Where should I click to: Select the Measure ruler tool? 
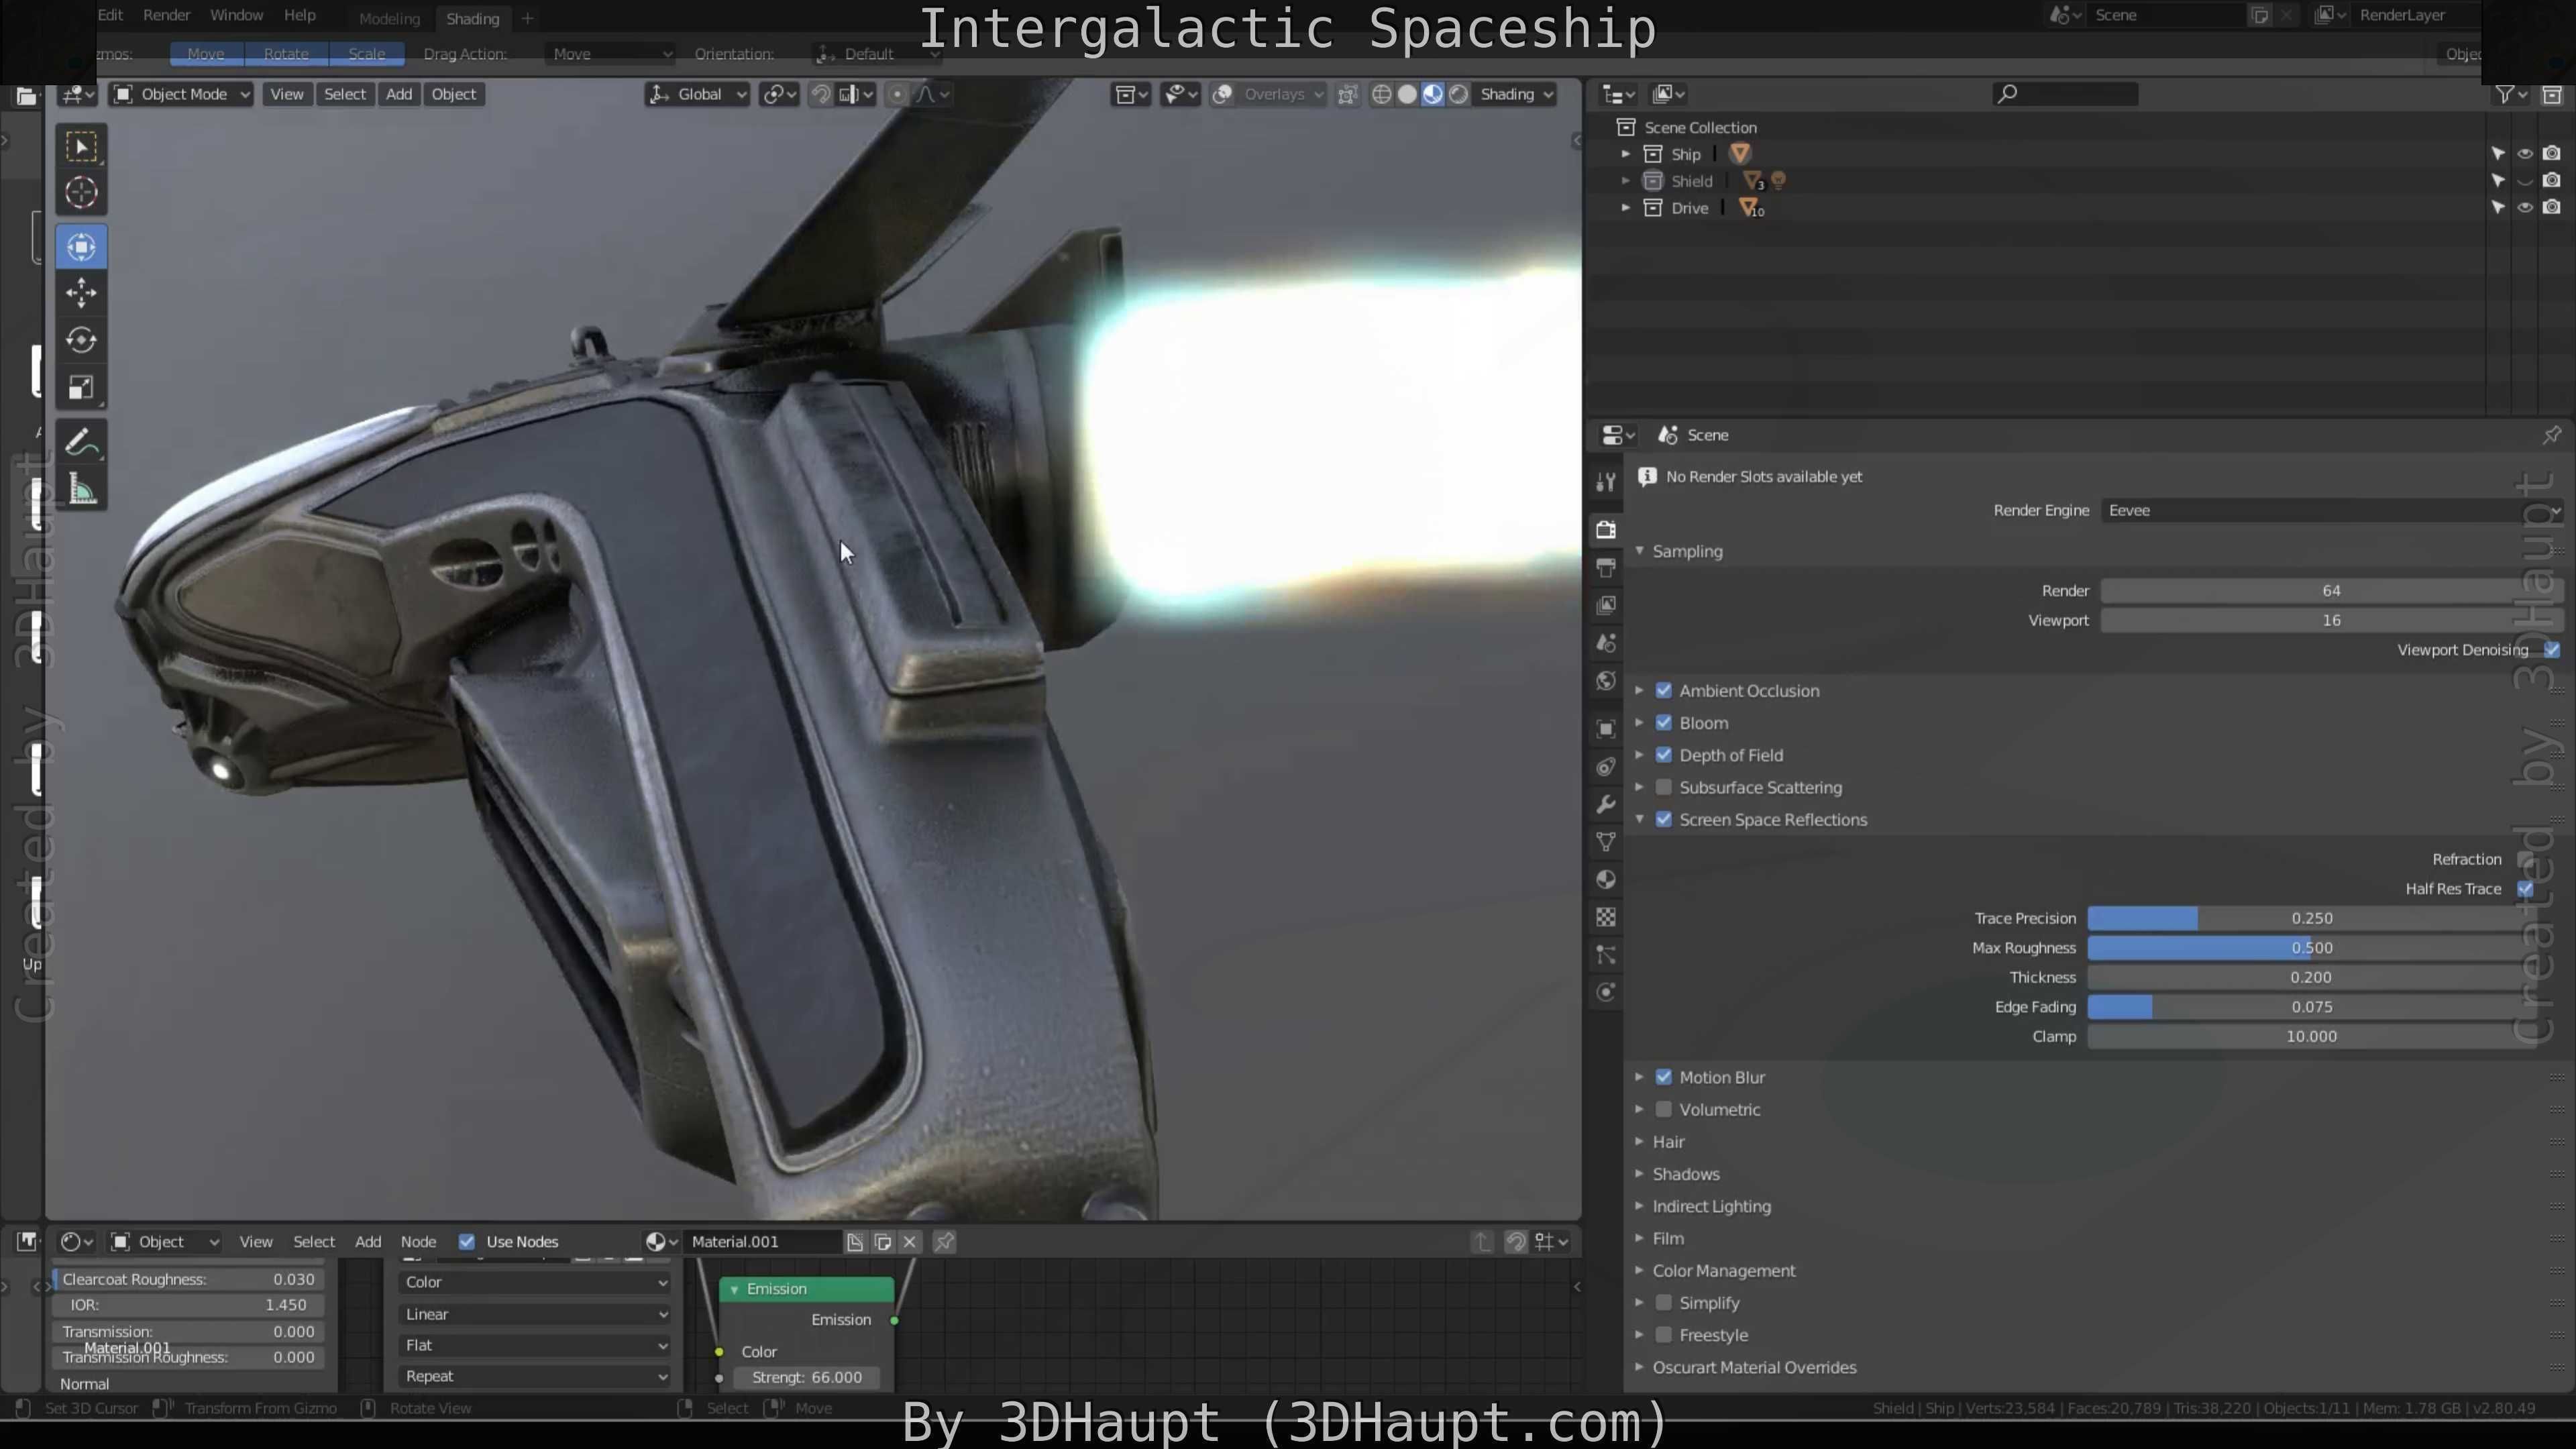tap(81, 490)
